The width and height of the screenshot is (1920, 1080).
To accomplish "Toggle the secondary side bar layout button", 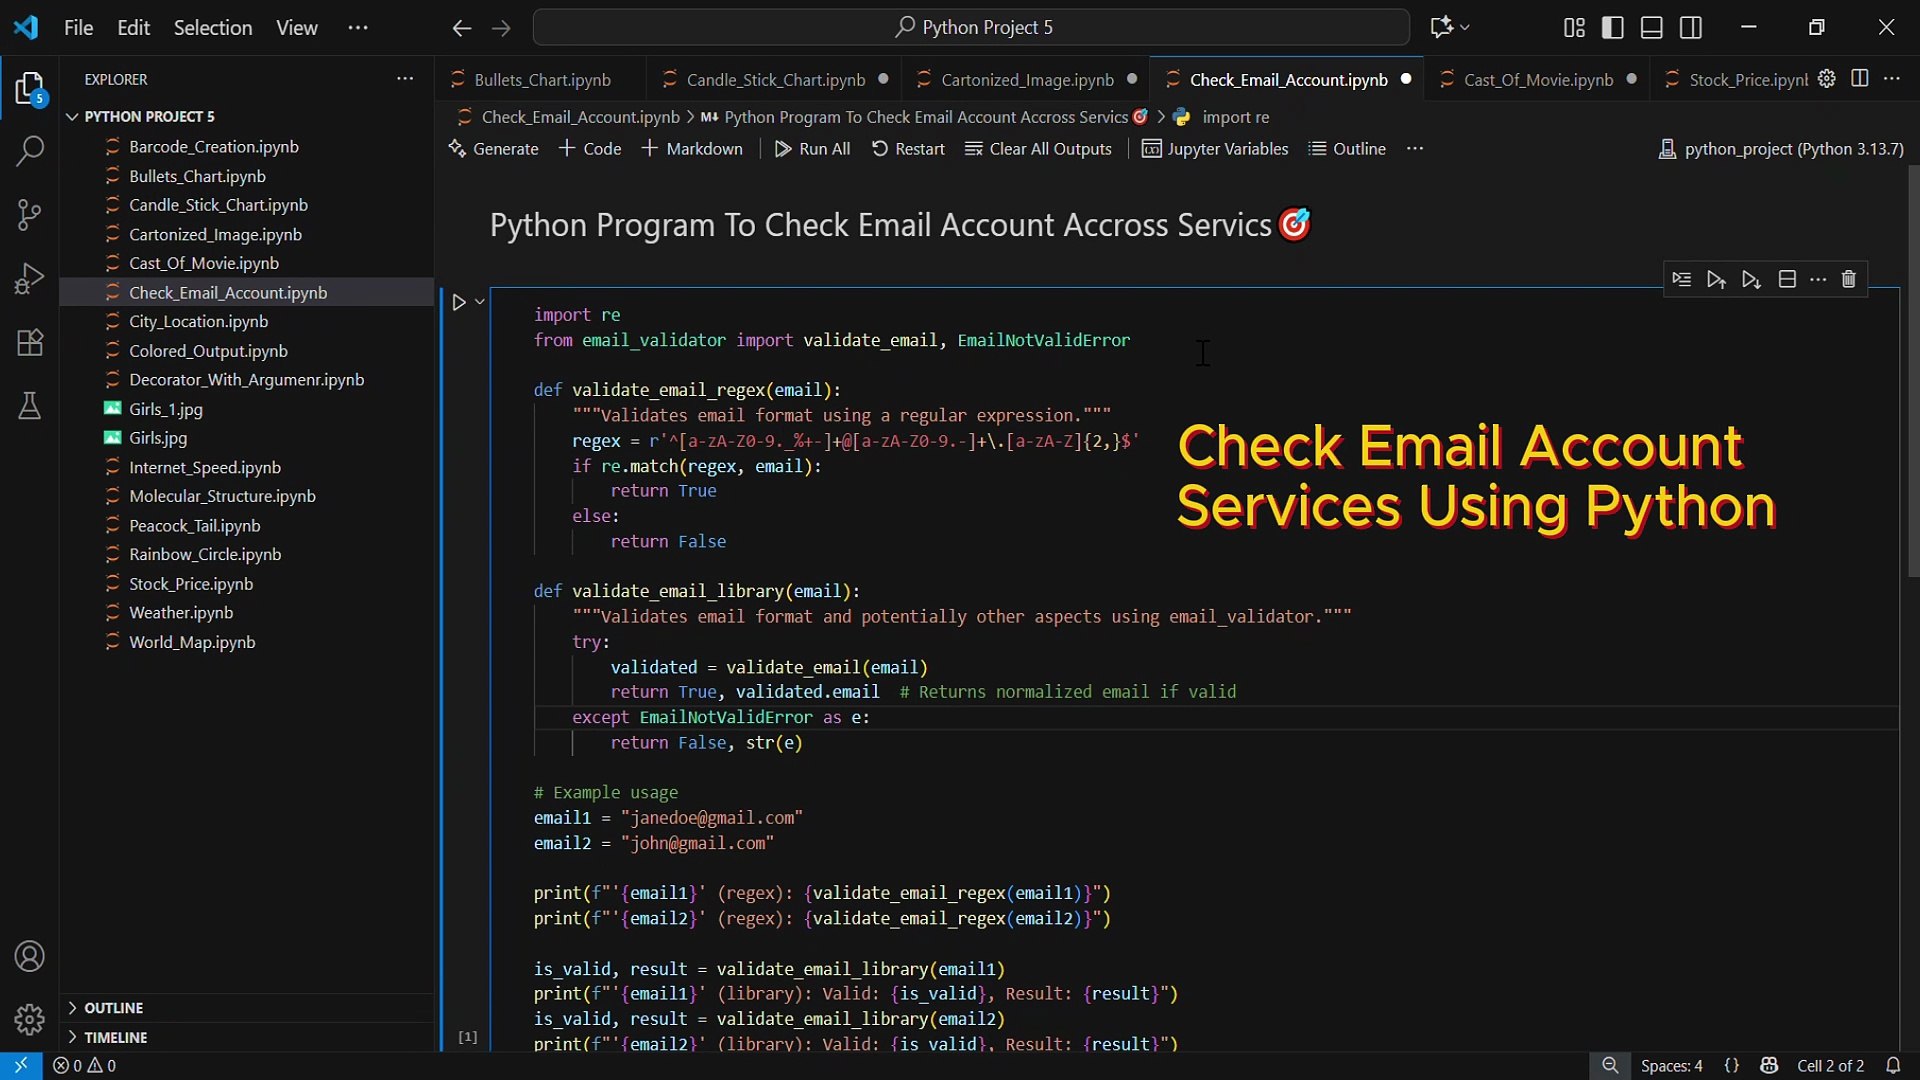I will (1690, 27).
